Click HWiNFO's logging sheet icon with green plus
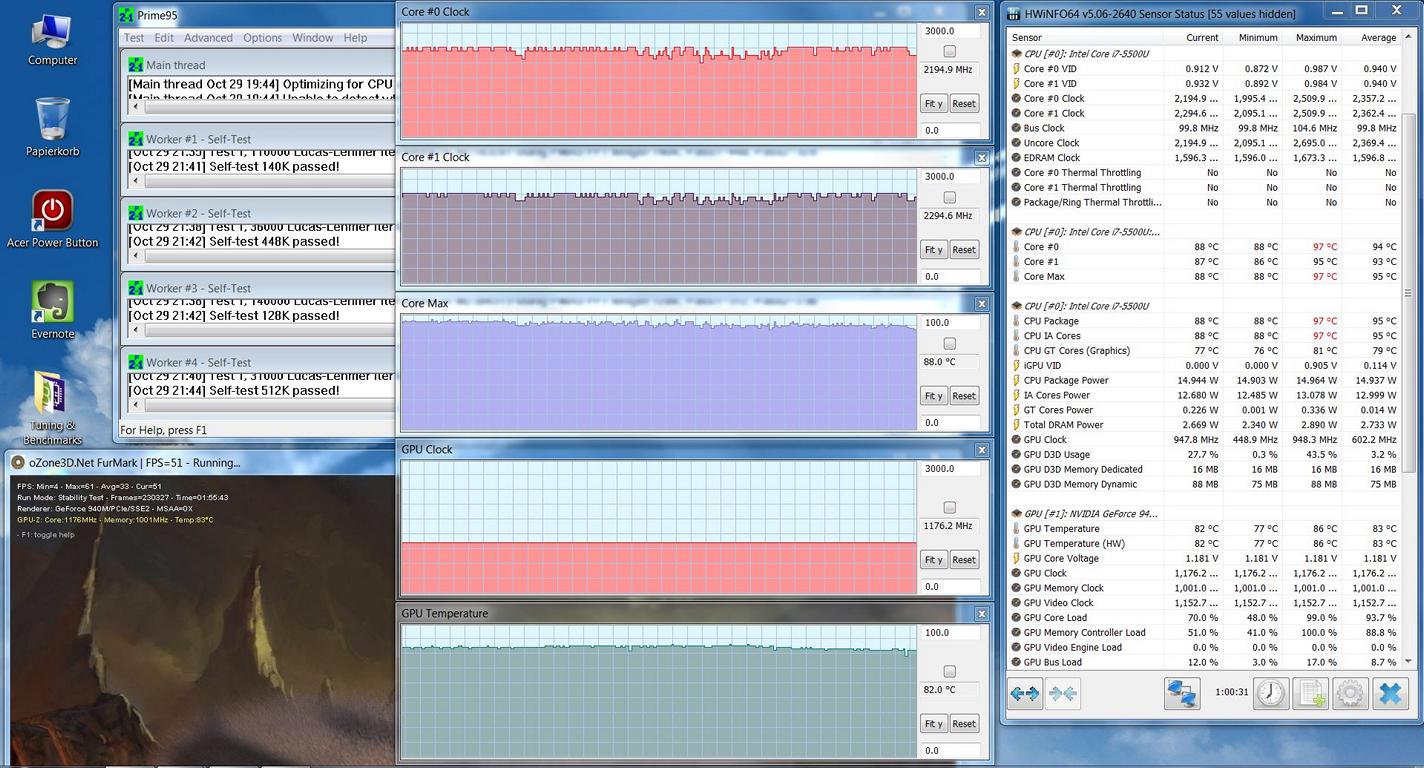The image size is (1424, 768). point(1310,693)
